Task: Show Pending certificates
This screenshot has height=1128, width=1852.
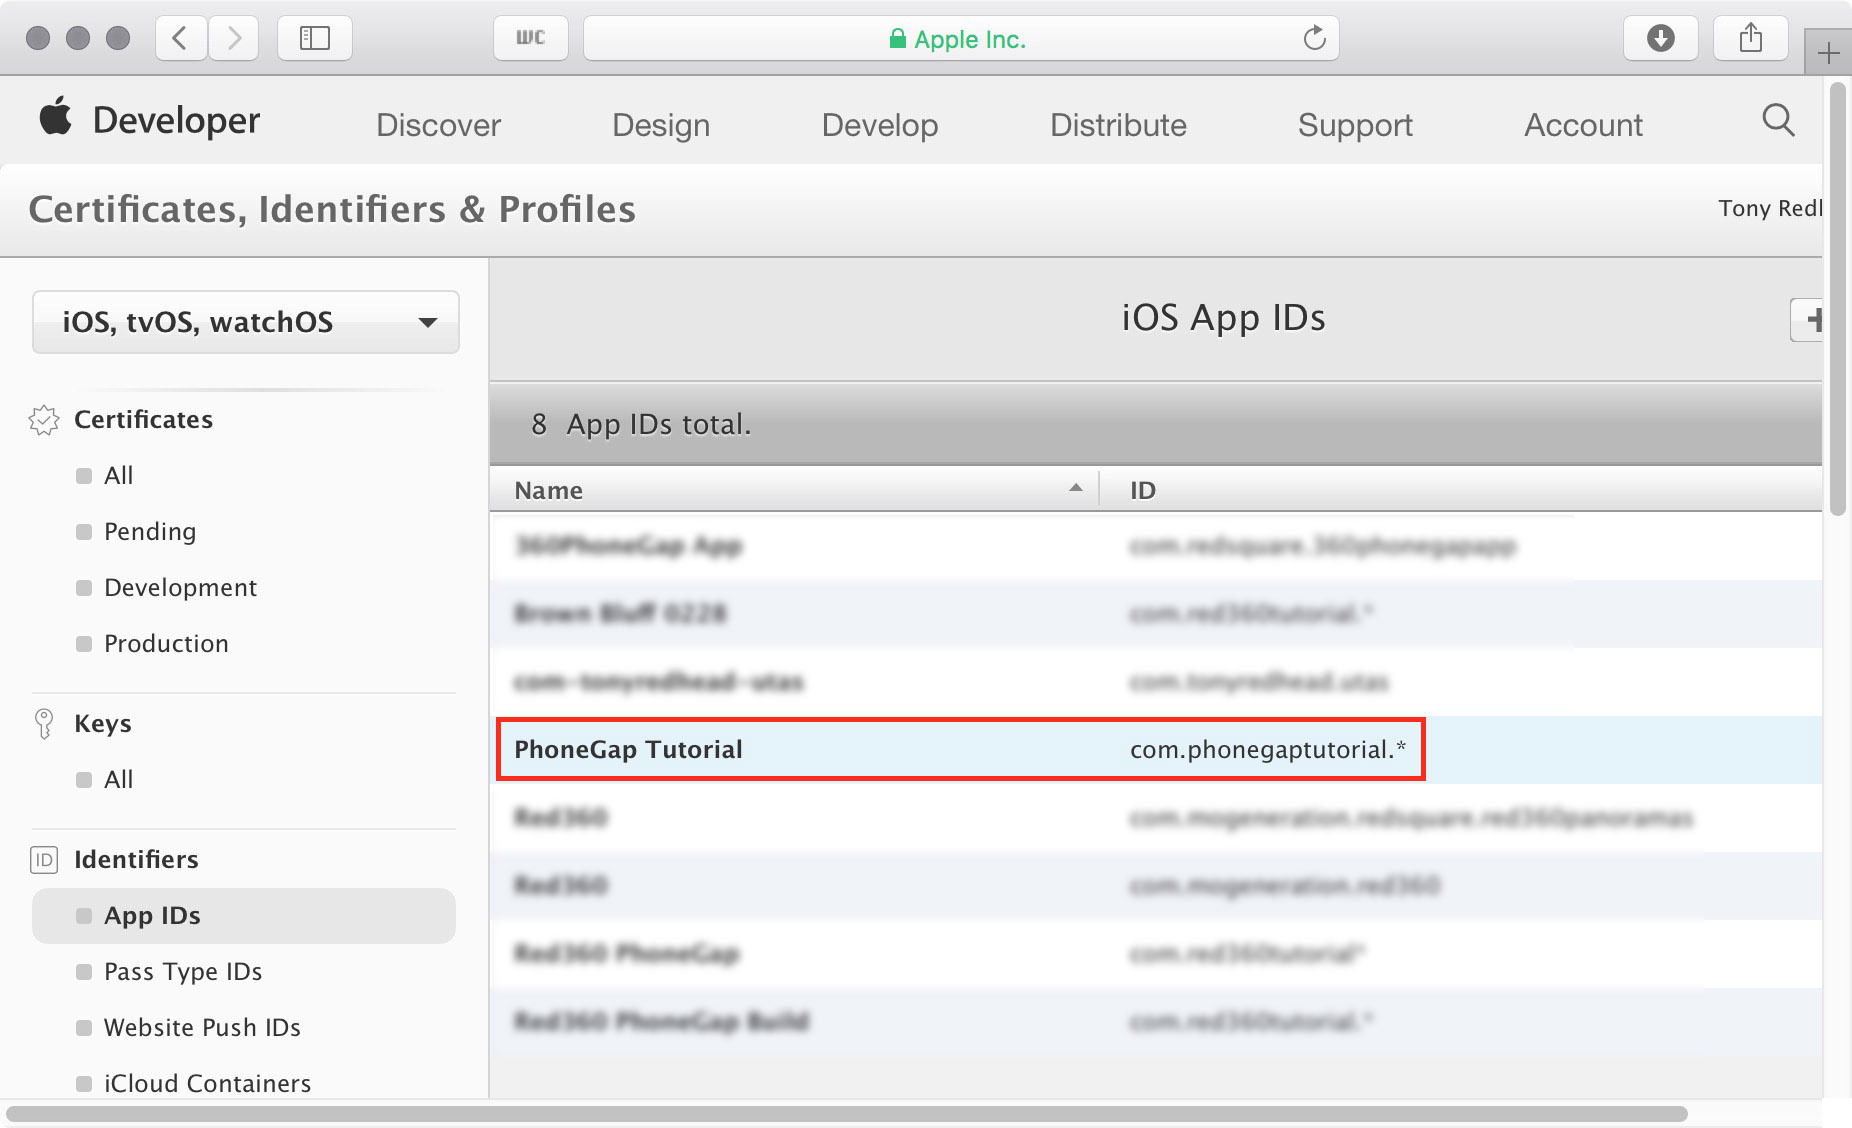Action: (150, 531)
